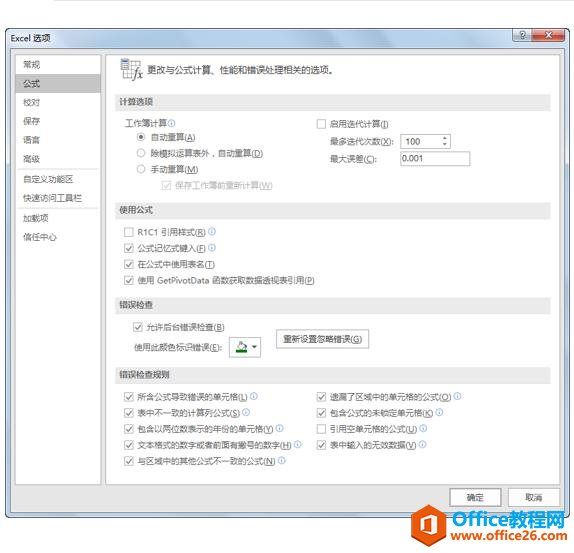Toggle 表中输入的无效数据 checkbox
Viewport: 574px width, 553px height.
pyautogui.click(x=321, y=445)
